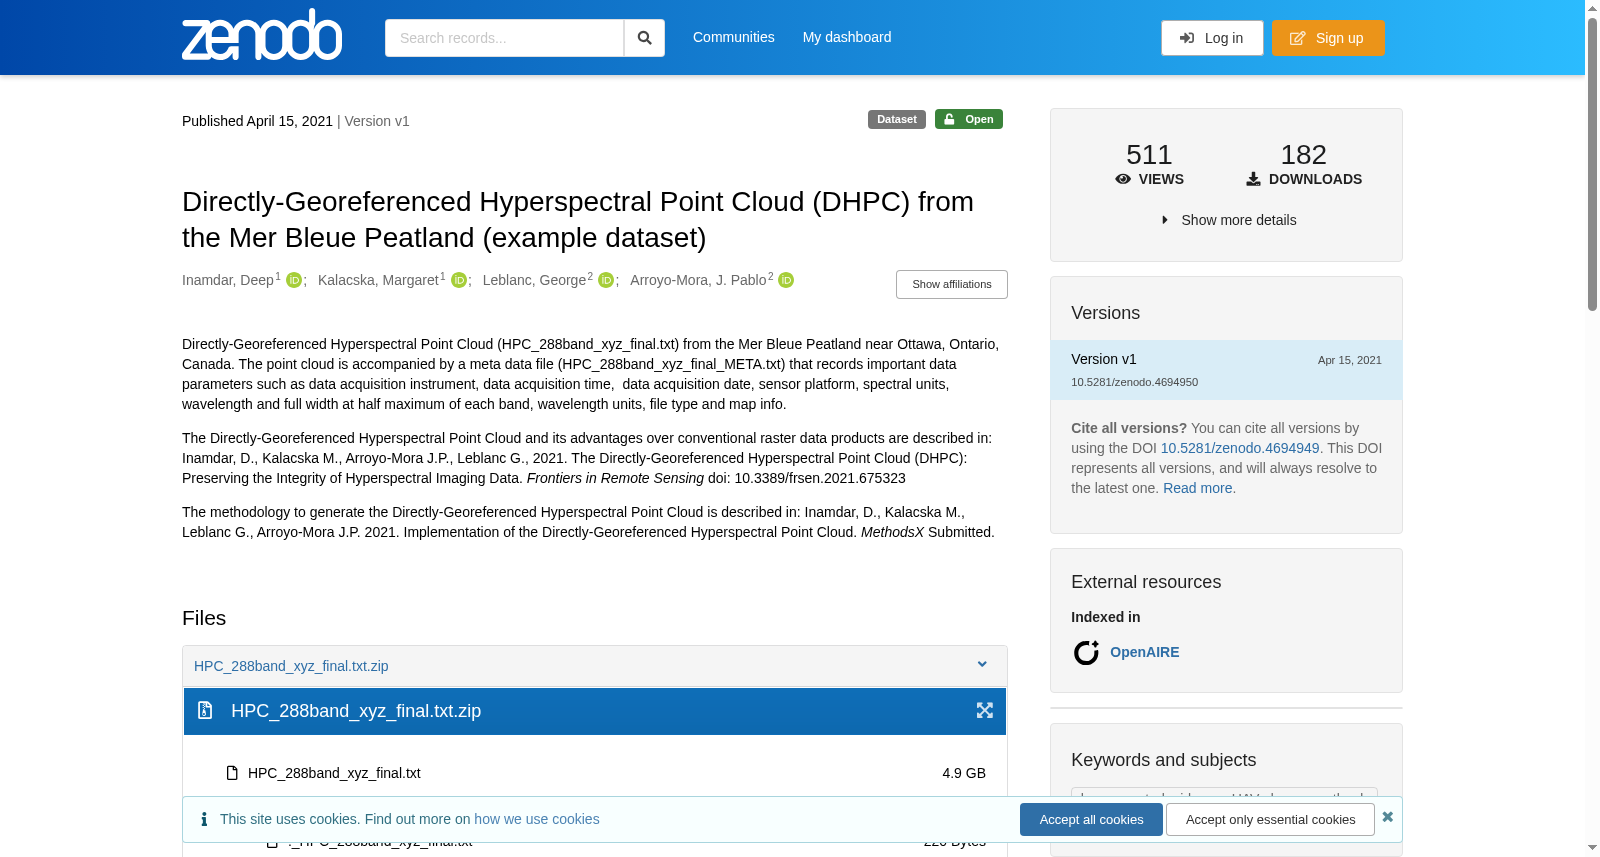Open the Zenodo logo homepage
The width and height of the screenshot is (1600, 857).
coord(262,36)
